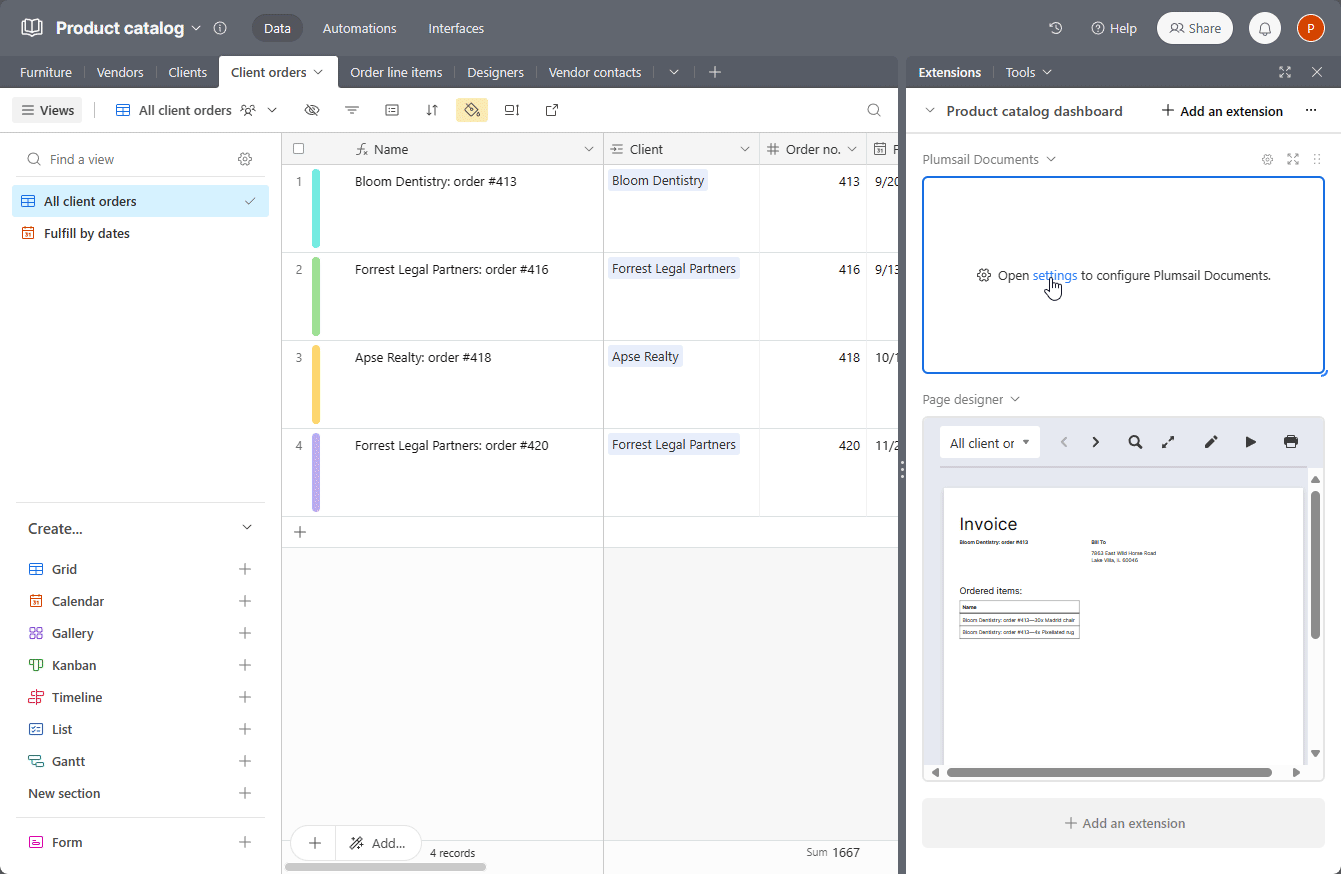The height and width of the screenshot is (874, 1341).
Task: Select the Fulfill by dates view
Action: pos(140,233)
